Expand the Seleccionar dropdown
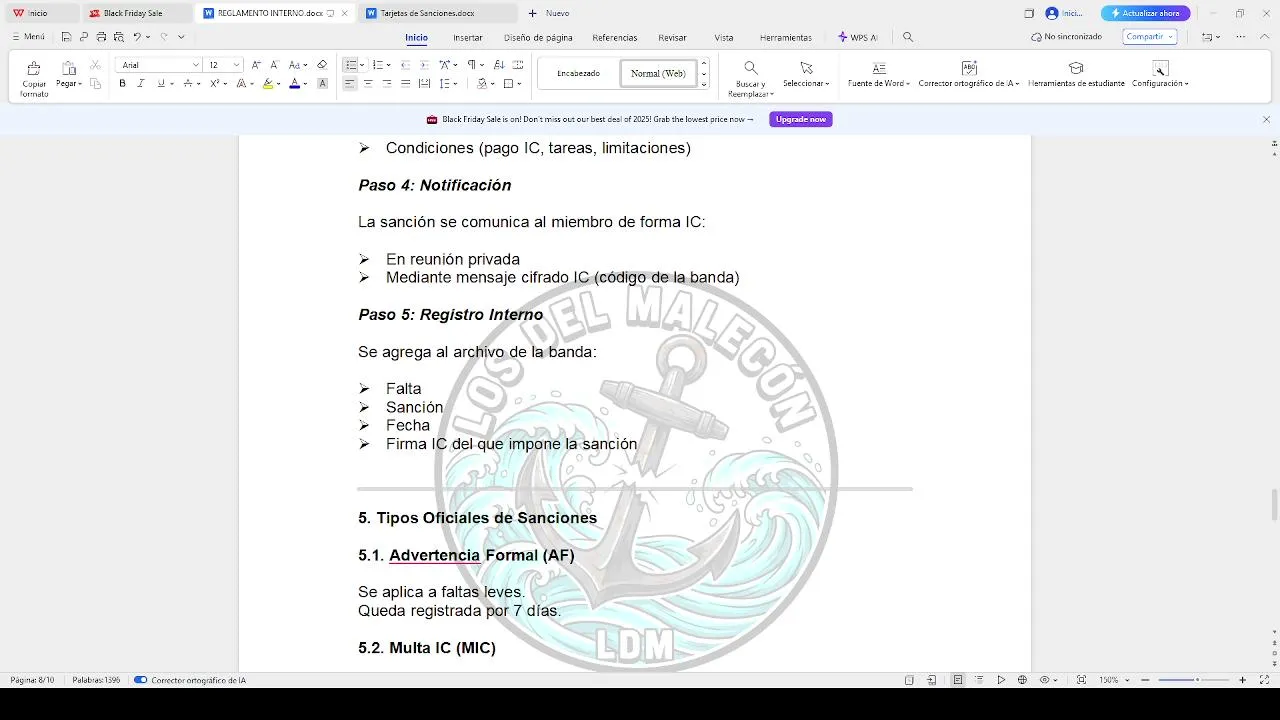Screen dimensions: 1280x720 point(827,84)
